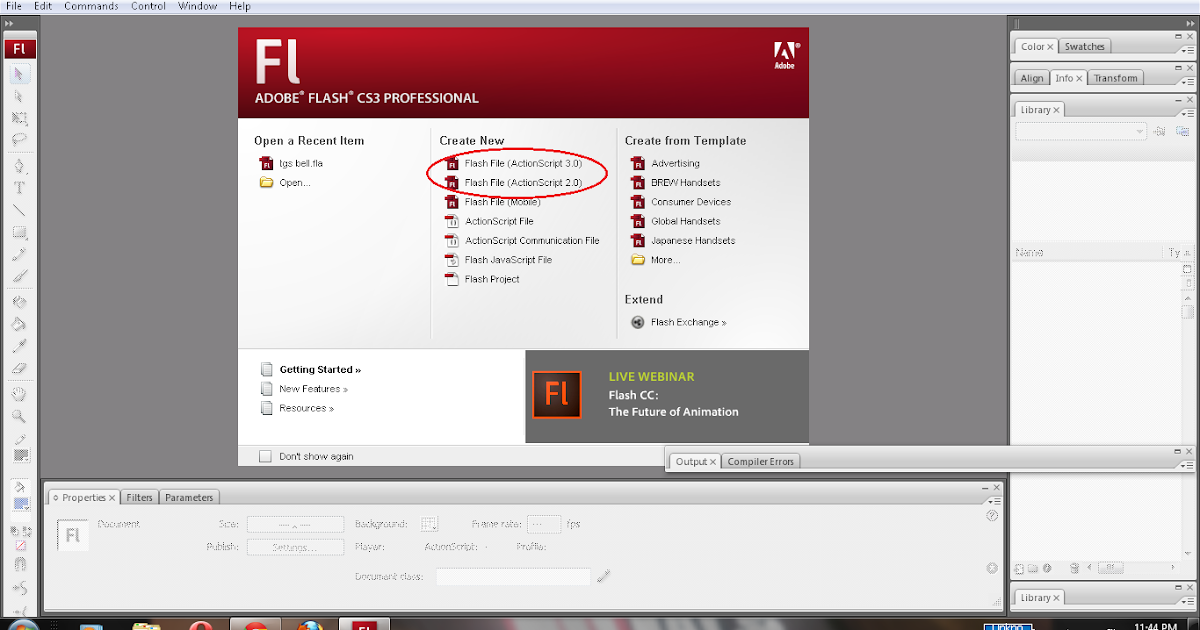Screen dimensions: 1200x630
Task: Switch to the Compiler Errors tab
Action: pyautogui.click(x=761, y=461)
